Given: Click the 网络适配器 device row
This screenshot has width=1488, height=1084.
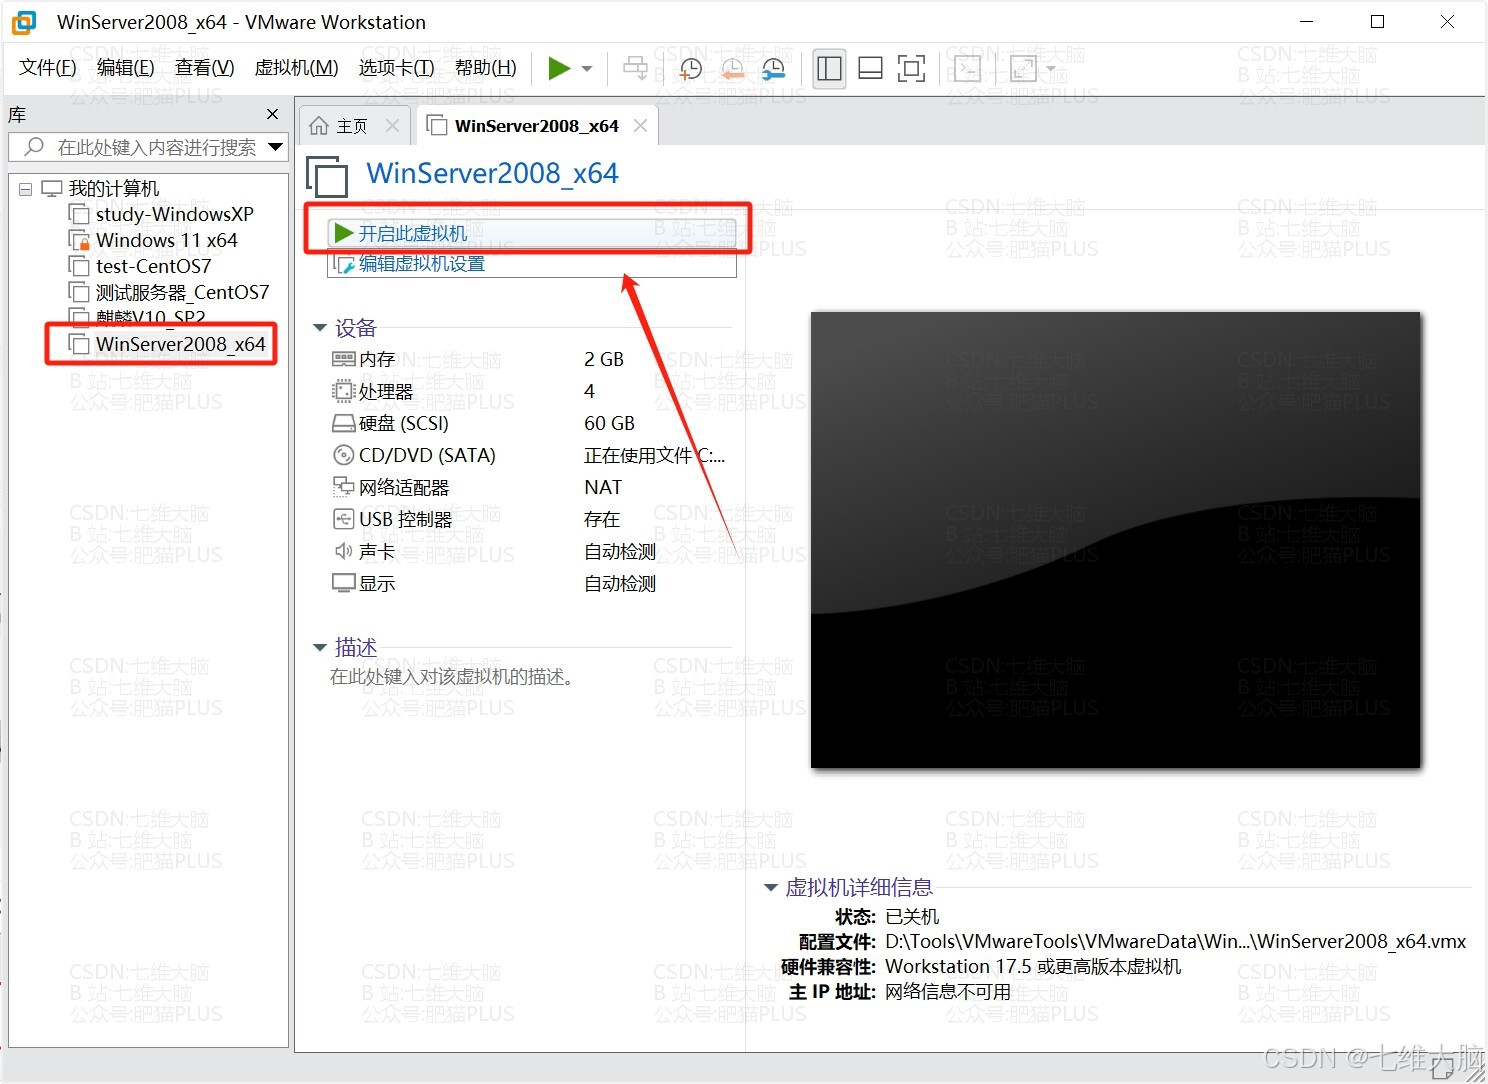Looking at the screenshot, I should click(x=530, y=487).
